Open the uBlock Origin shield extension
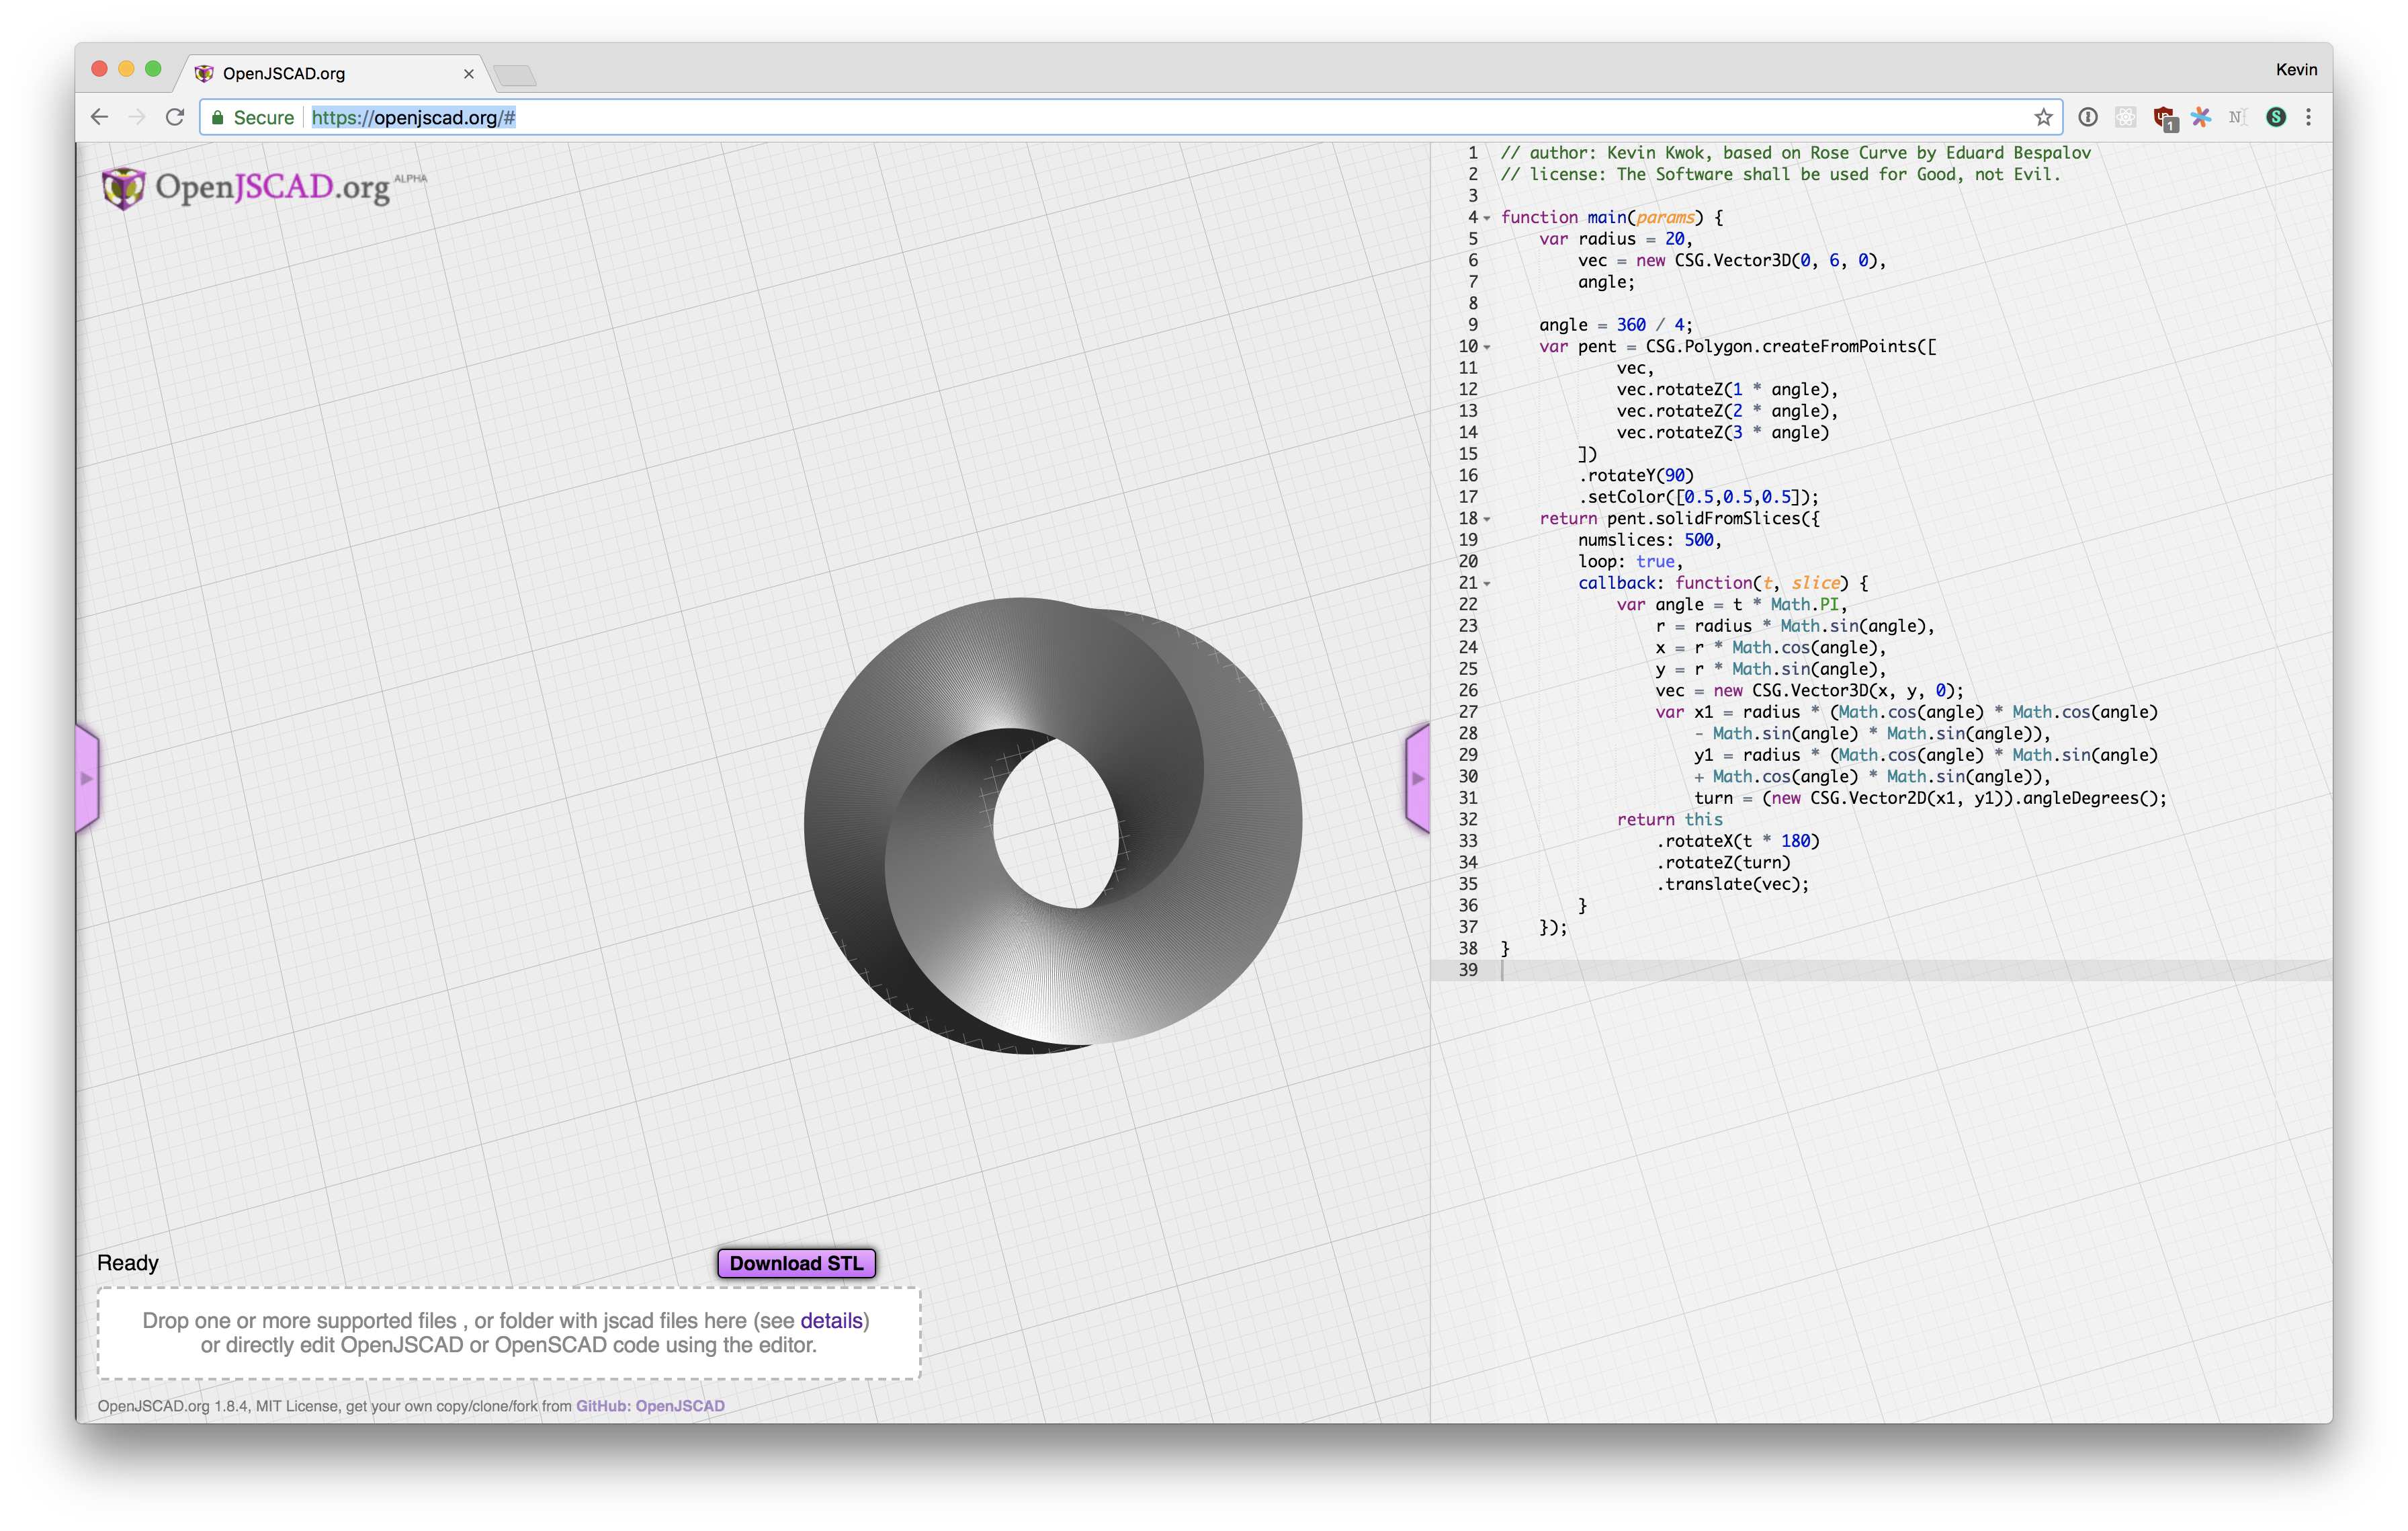This screenshot has height=1531, width=2408. pos(2164,118)
